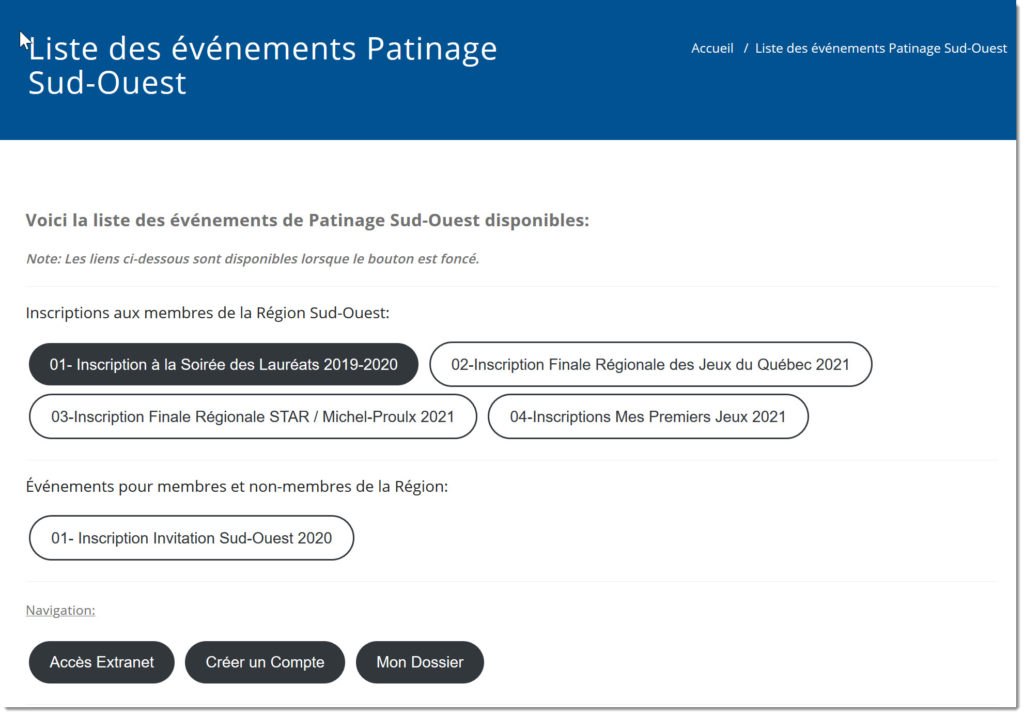Navigate to Accueil in the breadcrumb
The width and height of the screenshot is (1024, 715).
712,48
